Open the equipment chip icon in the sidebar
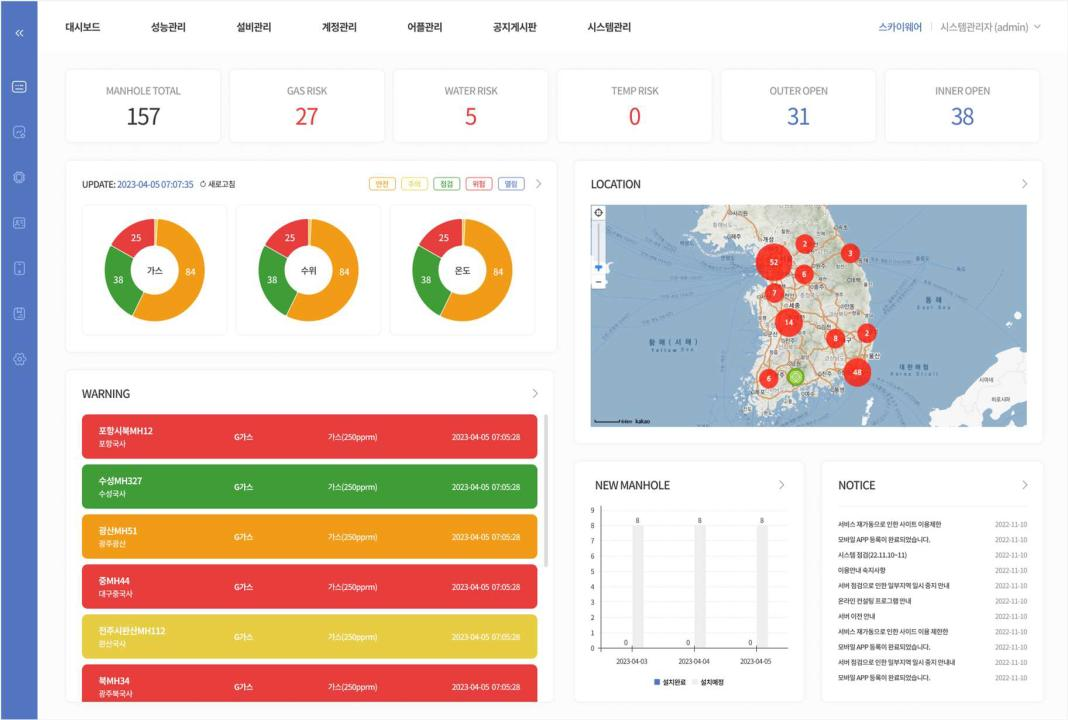 pyautogui.click(x=19, y=177)
